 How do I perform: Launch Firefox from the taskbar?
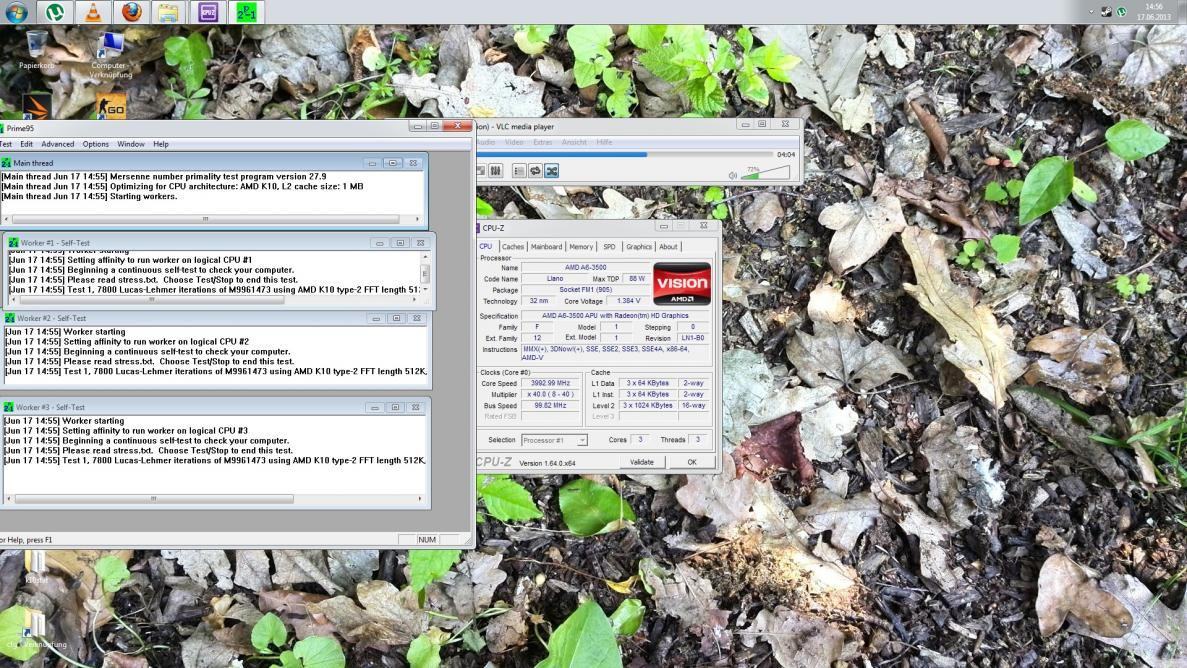click(131, 12)
